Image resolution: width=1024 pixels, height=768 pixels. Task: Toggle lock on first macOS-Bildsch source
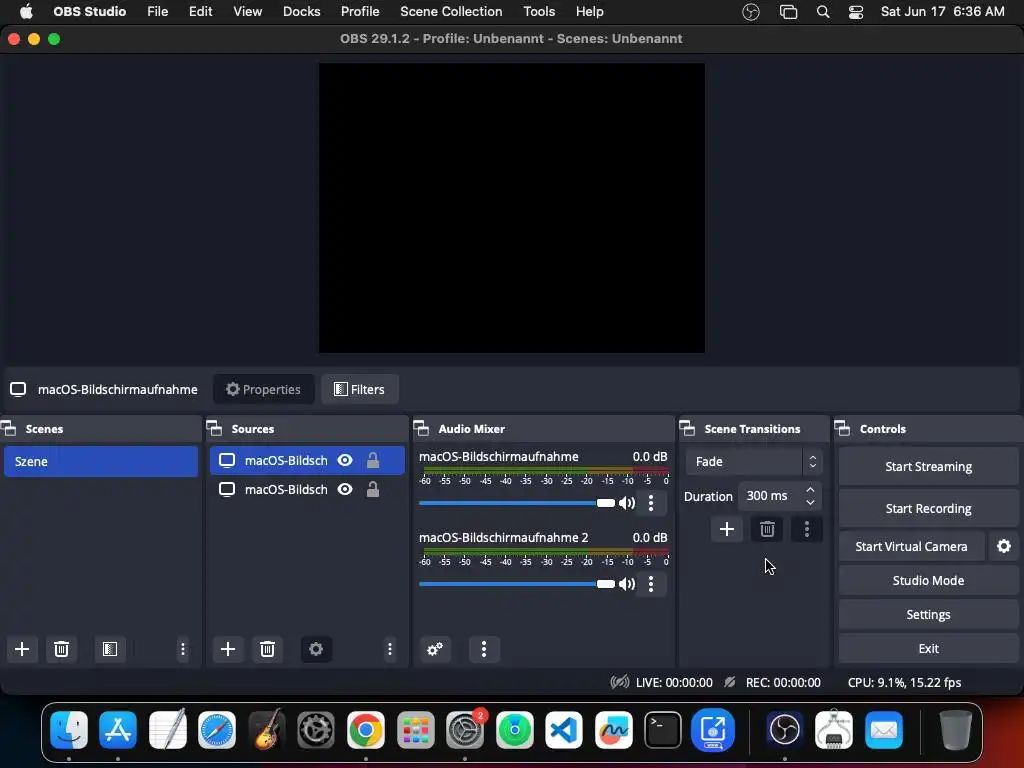pos(373,460)
